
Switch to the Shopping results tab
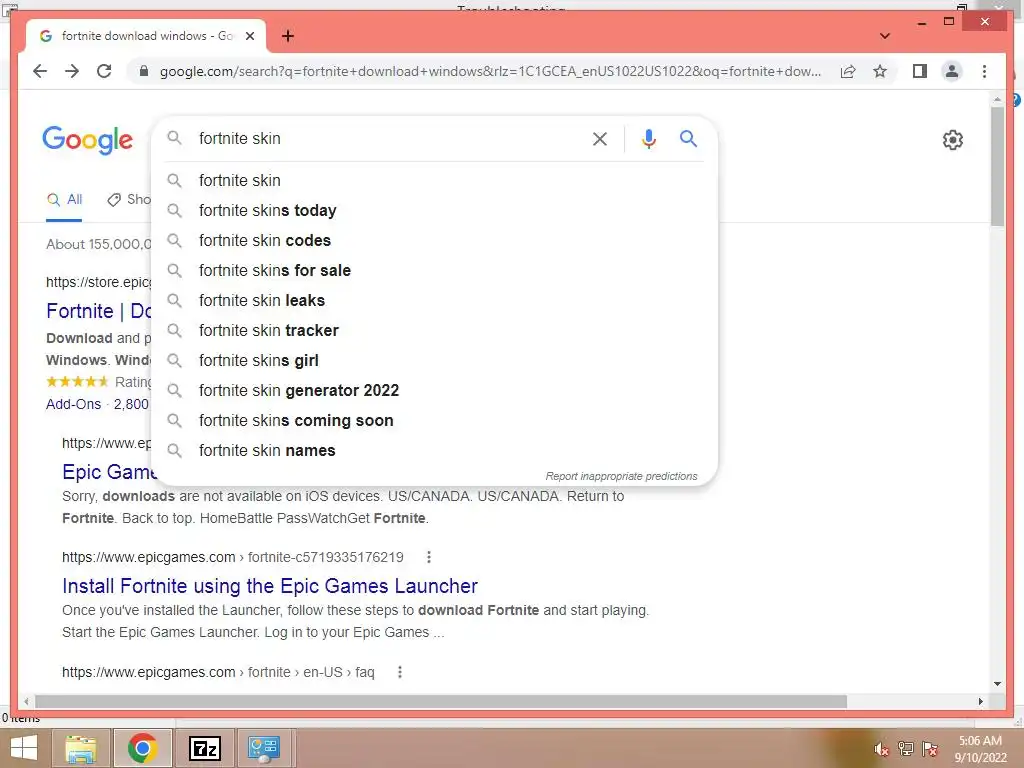coord(129,200)
